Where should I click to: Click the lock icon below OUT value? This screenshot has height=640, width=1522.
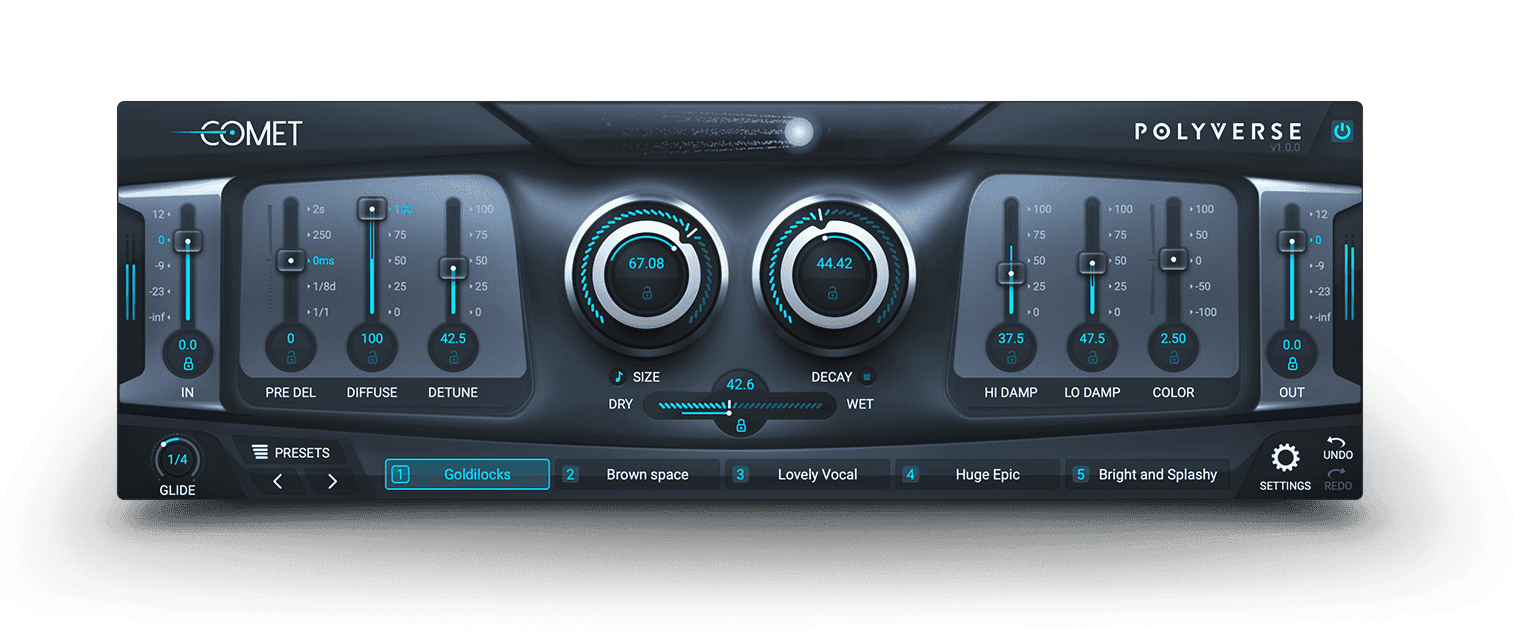point(1292,364)
